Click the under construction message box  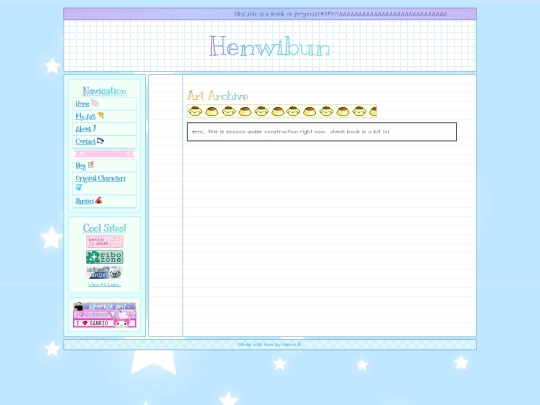click(322, 132)
